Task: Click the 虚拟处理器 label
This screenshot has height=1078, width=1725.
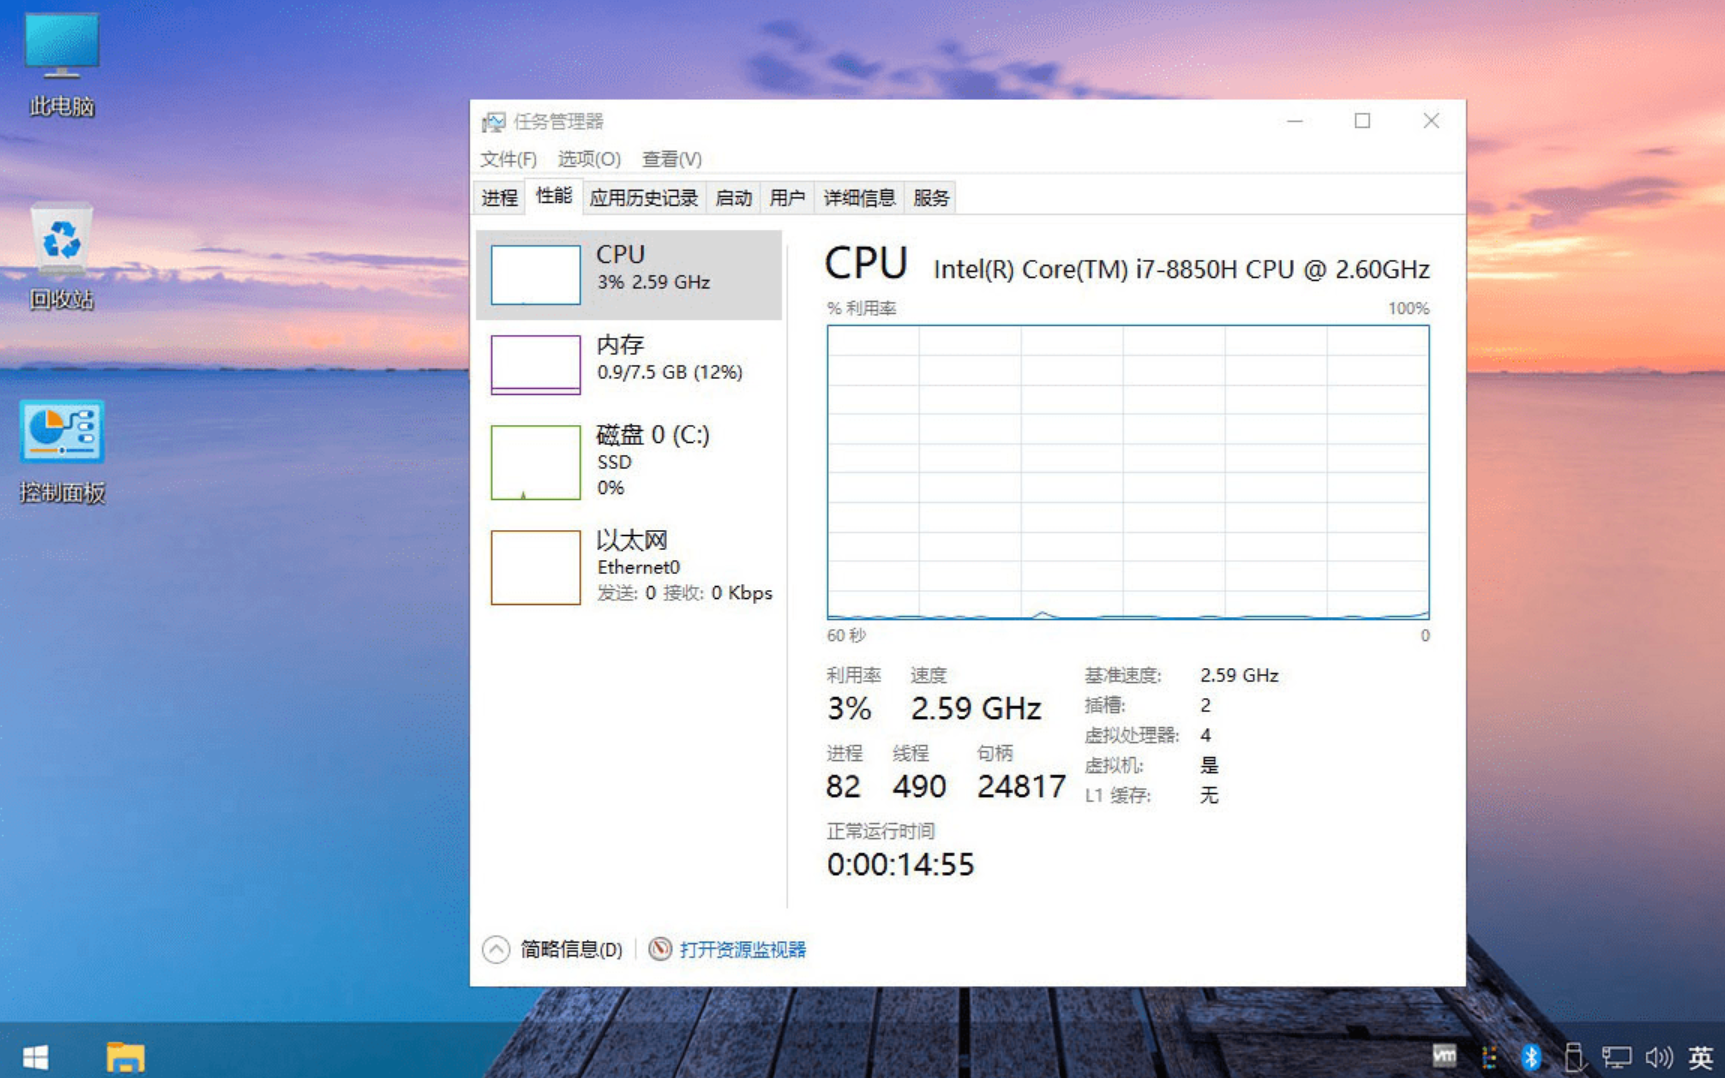Action: [1131, 736]
